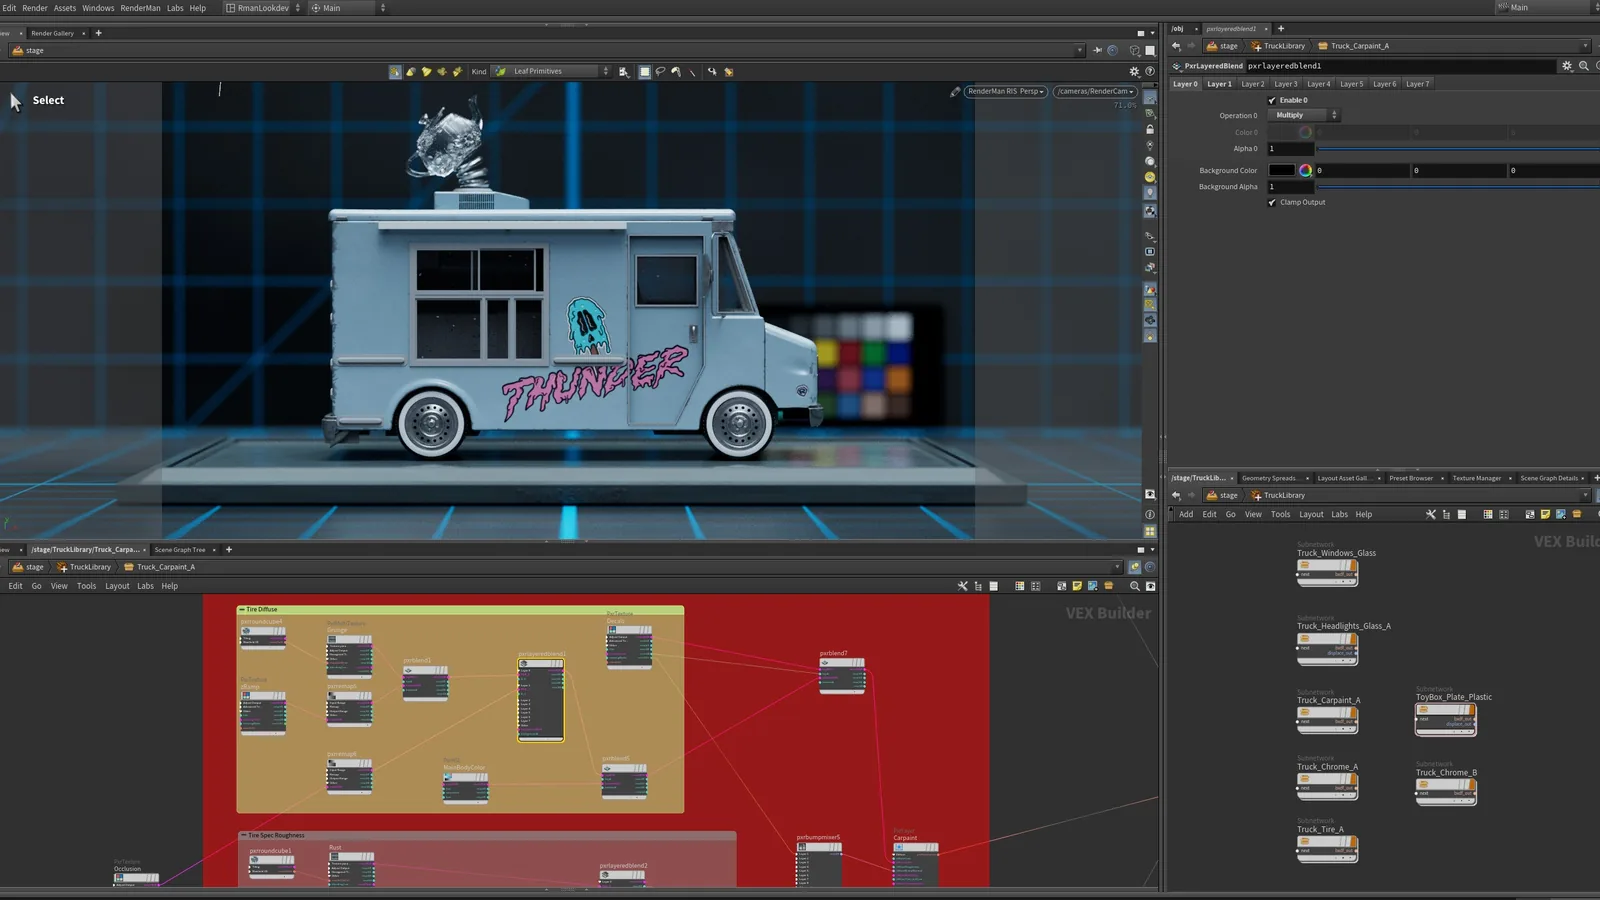Open the RmanLookdev desktop dropdown
This screenshot has width=1600, height=900.
[262, 8]
